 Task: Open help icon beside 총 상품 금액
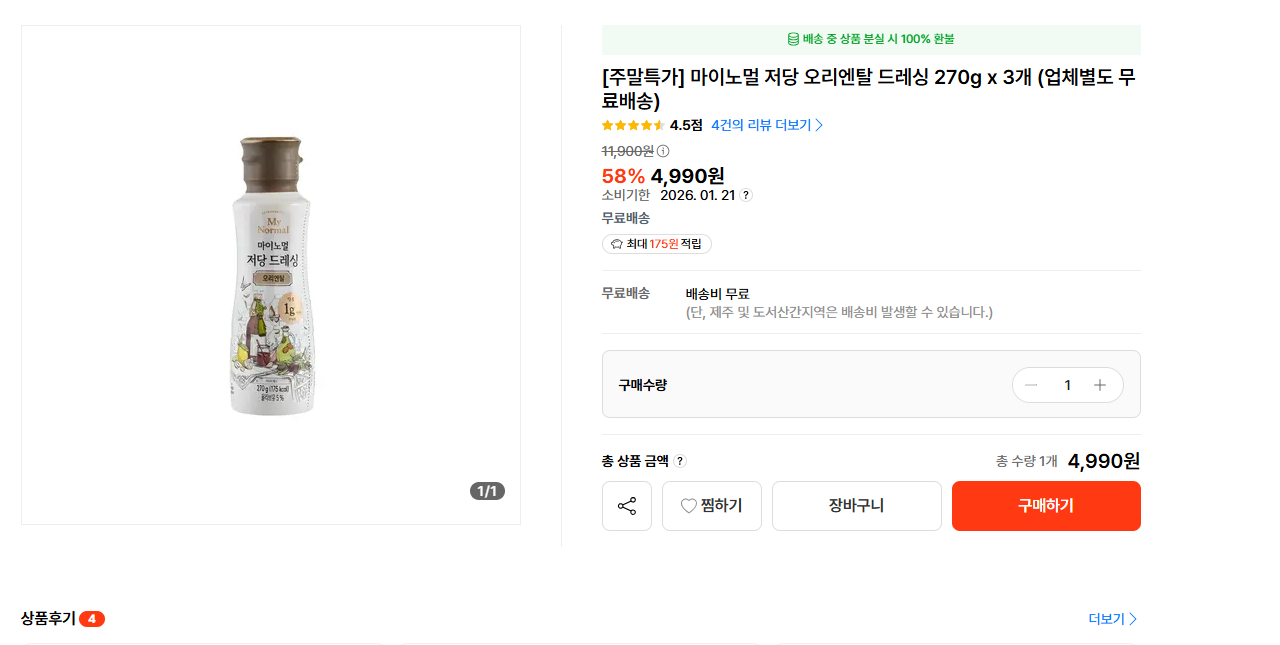click(x=680, y=461)
